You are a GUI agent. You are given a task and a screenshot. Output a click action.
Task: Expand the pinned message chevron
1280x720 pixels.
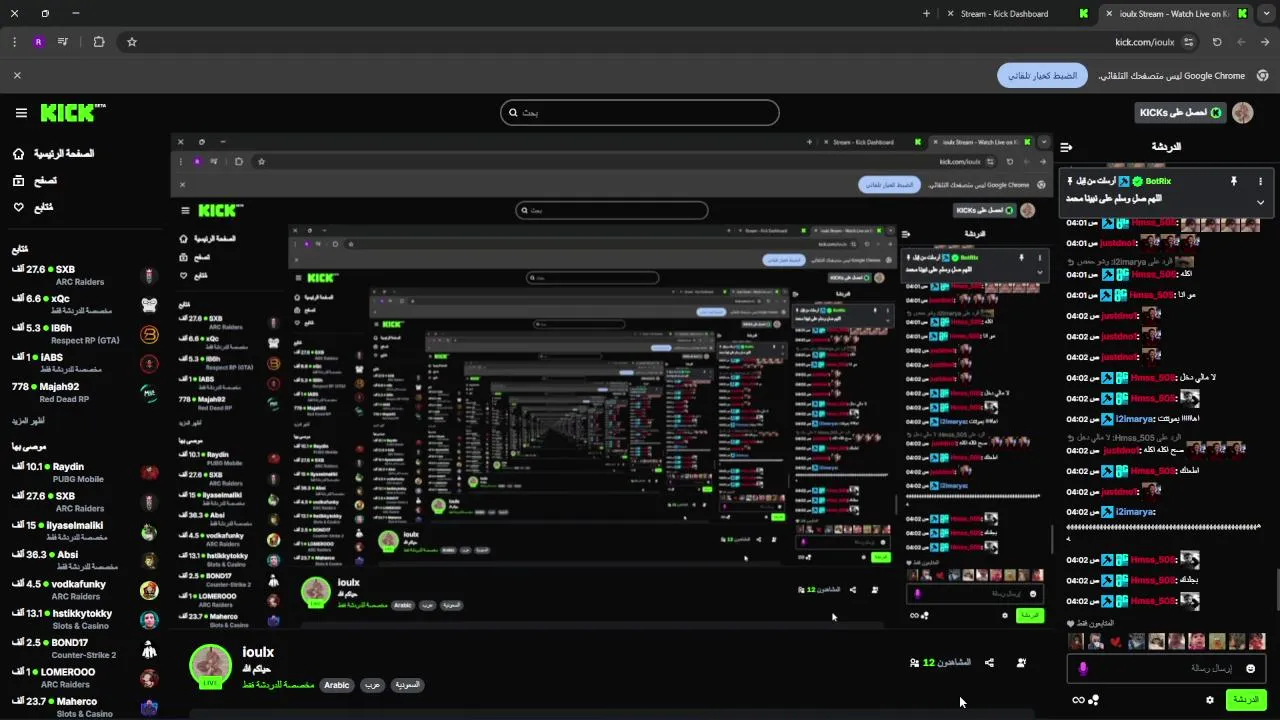click(1260, 202)
